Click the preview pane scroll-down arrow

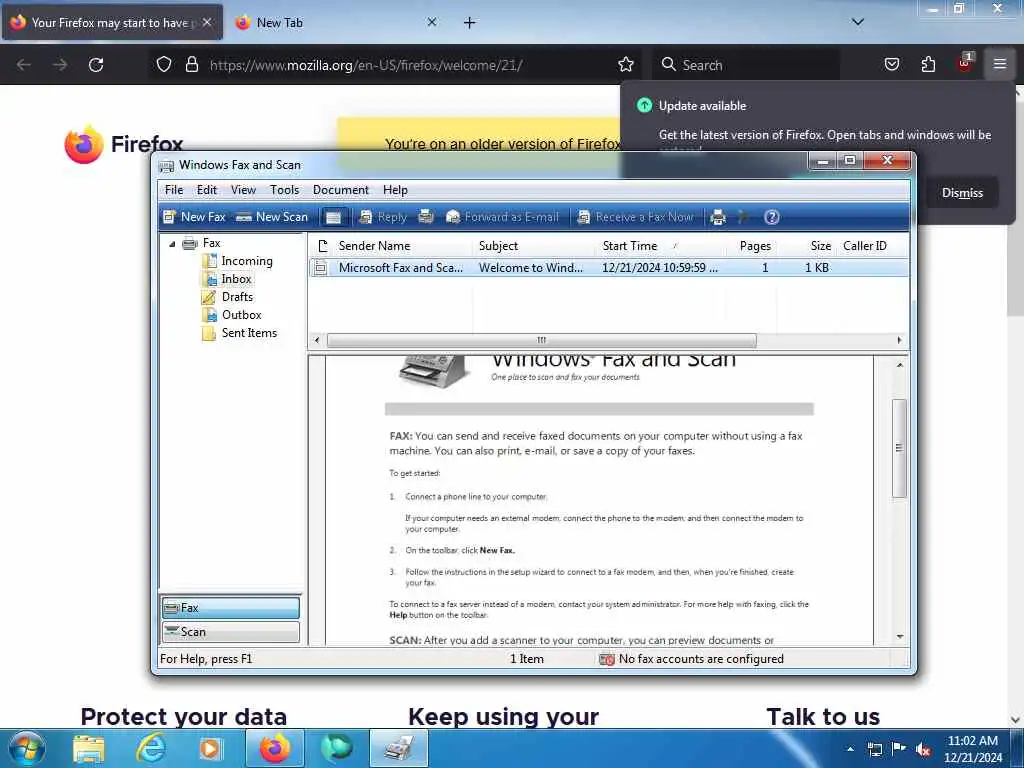(x=900, y=636)
